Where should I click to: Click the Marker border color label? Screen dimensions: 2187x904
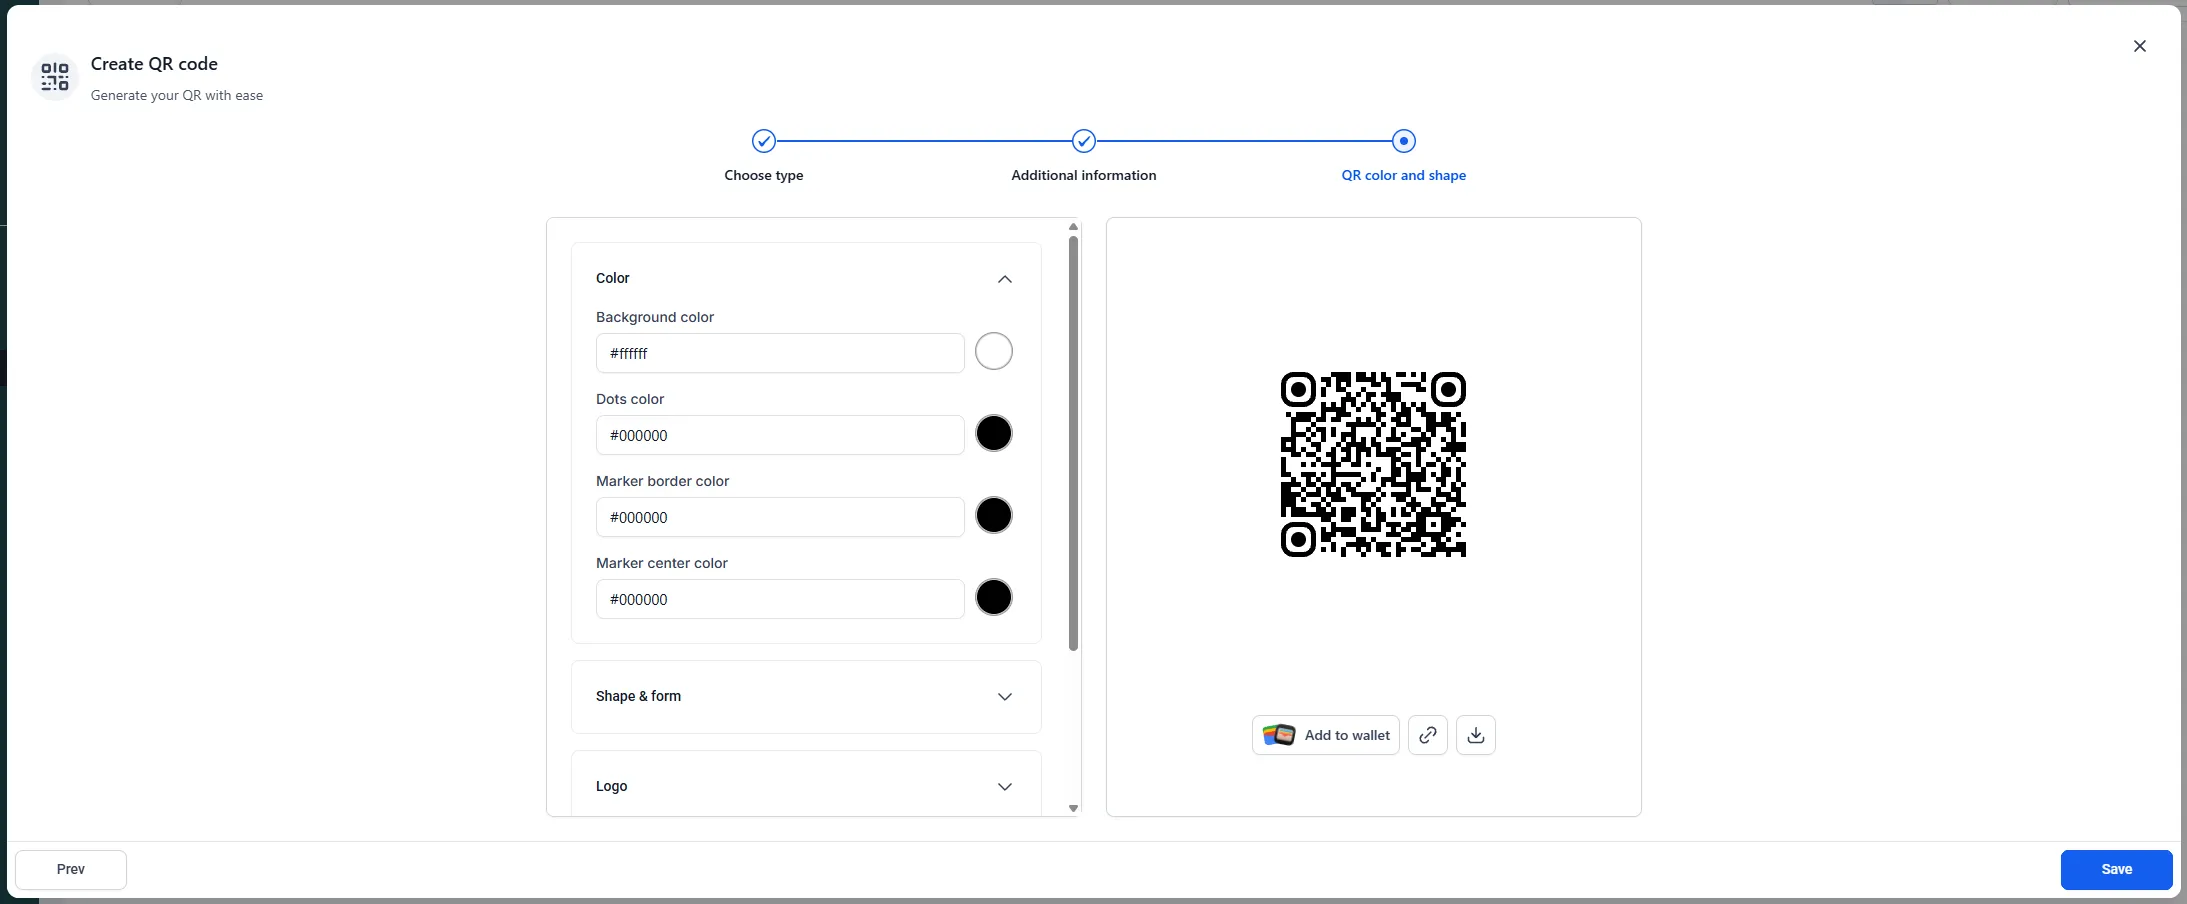[663, 481]
